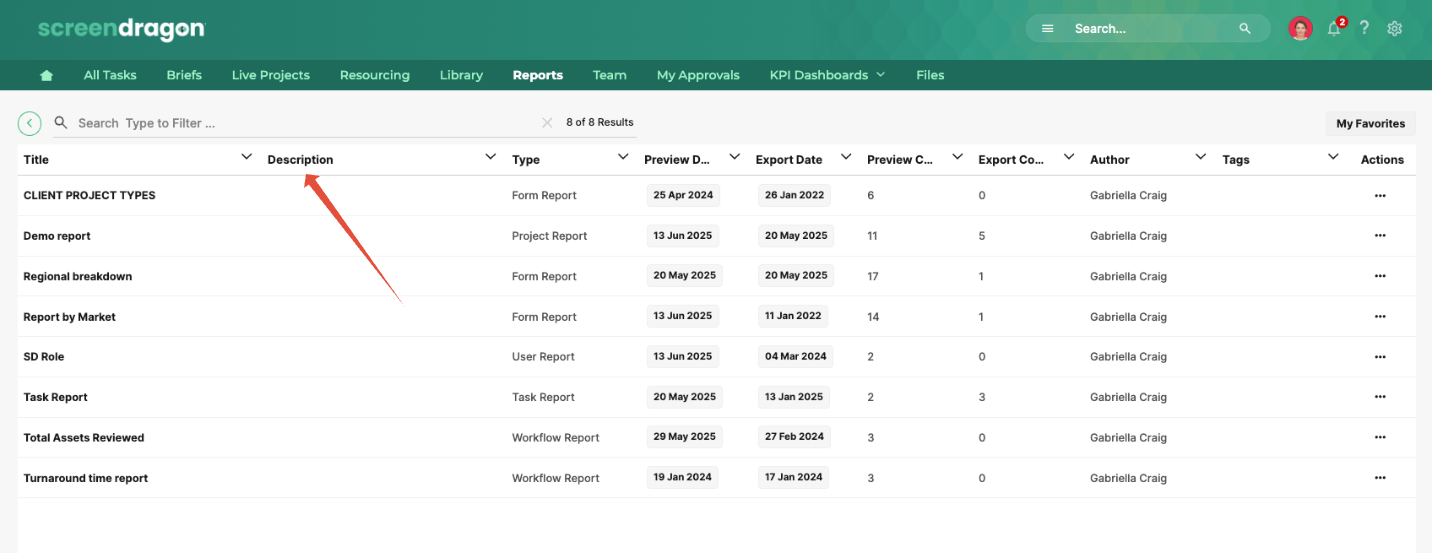Click the circular back arrow button

30,123
